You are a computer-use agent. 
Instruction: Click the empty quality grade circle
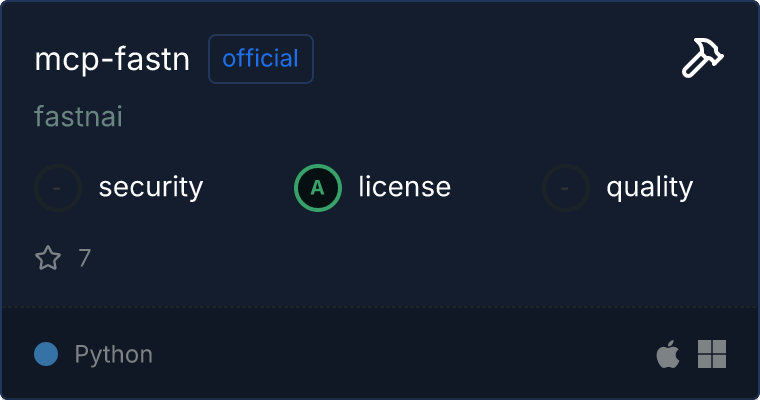[x=566, y=187]
